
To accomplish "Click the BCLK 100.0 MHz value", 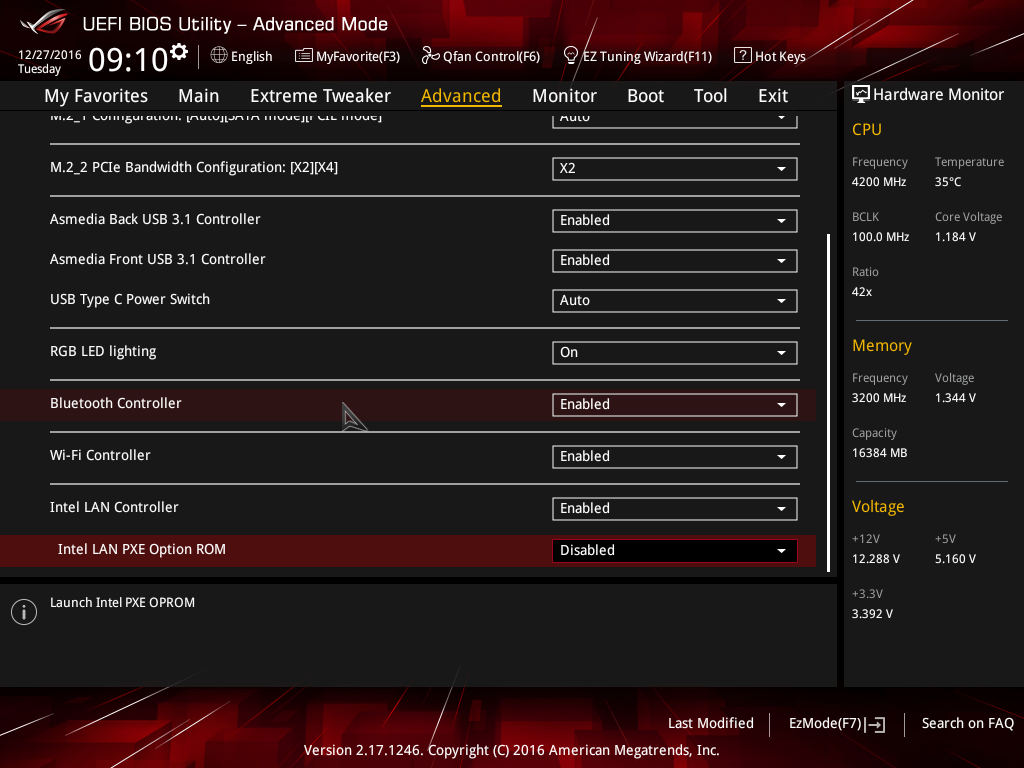I will click(880, 237).
